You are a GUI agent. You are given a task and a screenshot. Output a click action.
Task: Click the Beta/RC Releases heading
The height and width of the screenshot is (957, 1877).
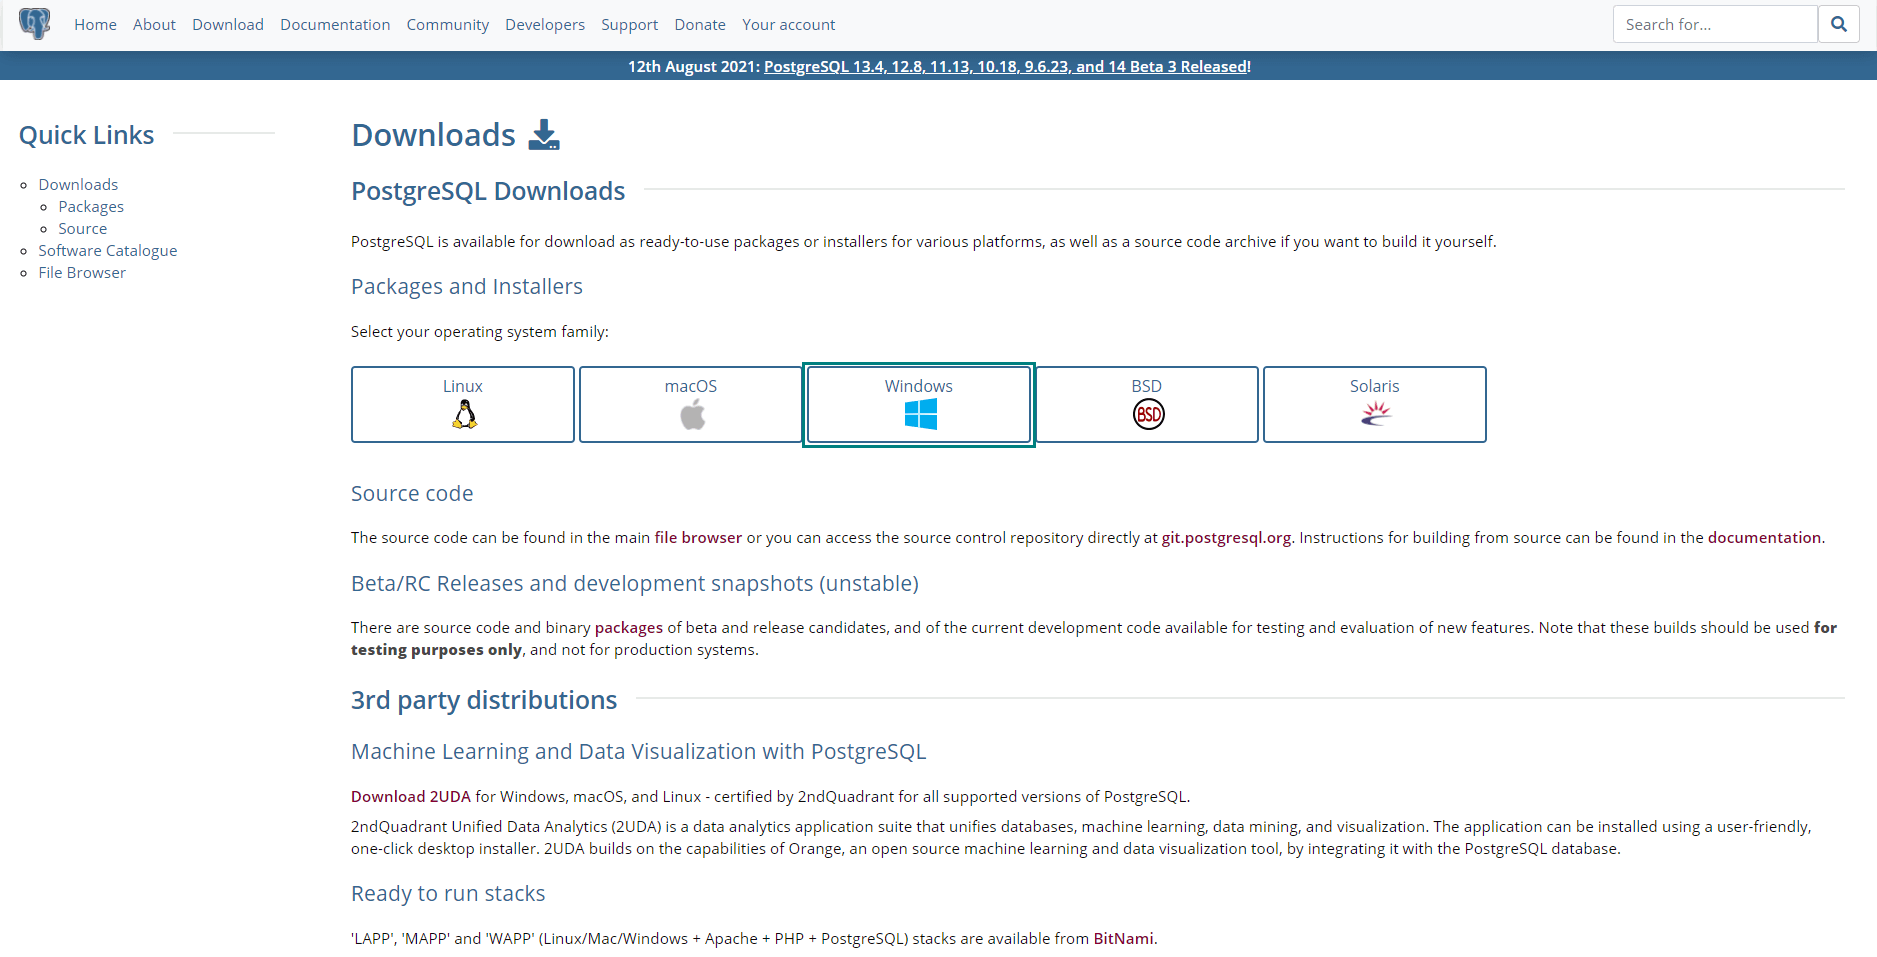tap(635, 584)
